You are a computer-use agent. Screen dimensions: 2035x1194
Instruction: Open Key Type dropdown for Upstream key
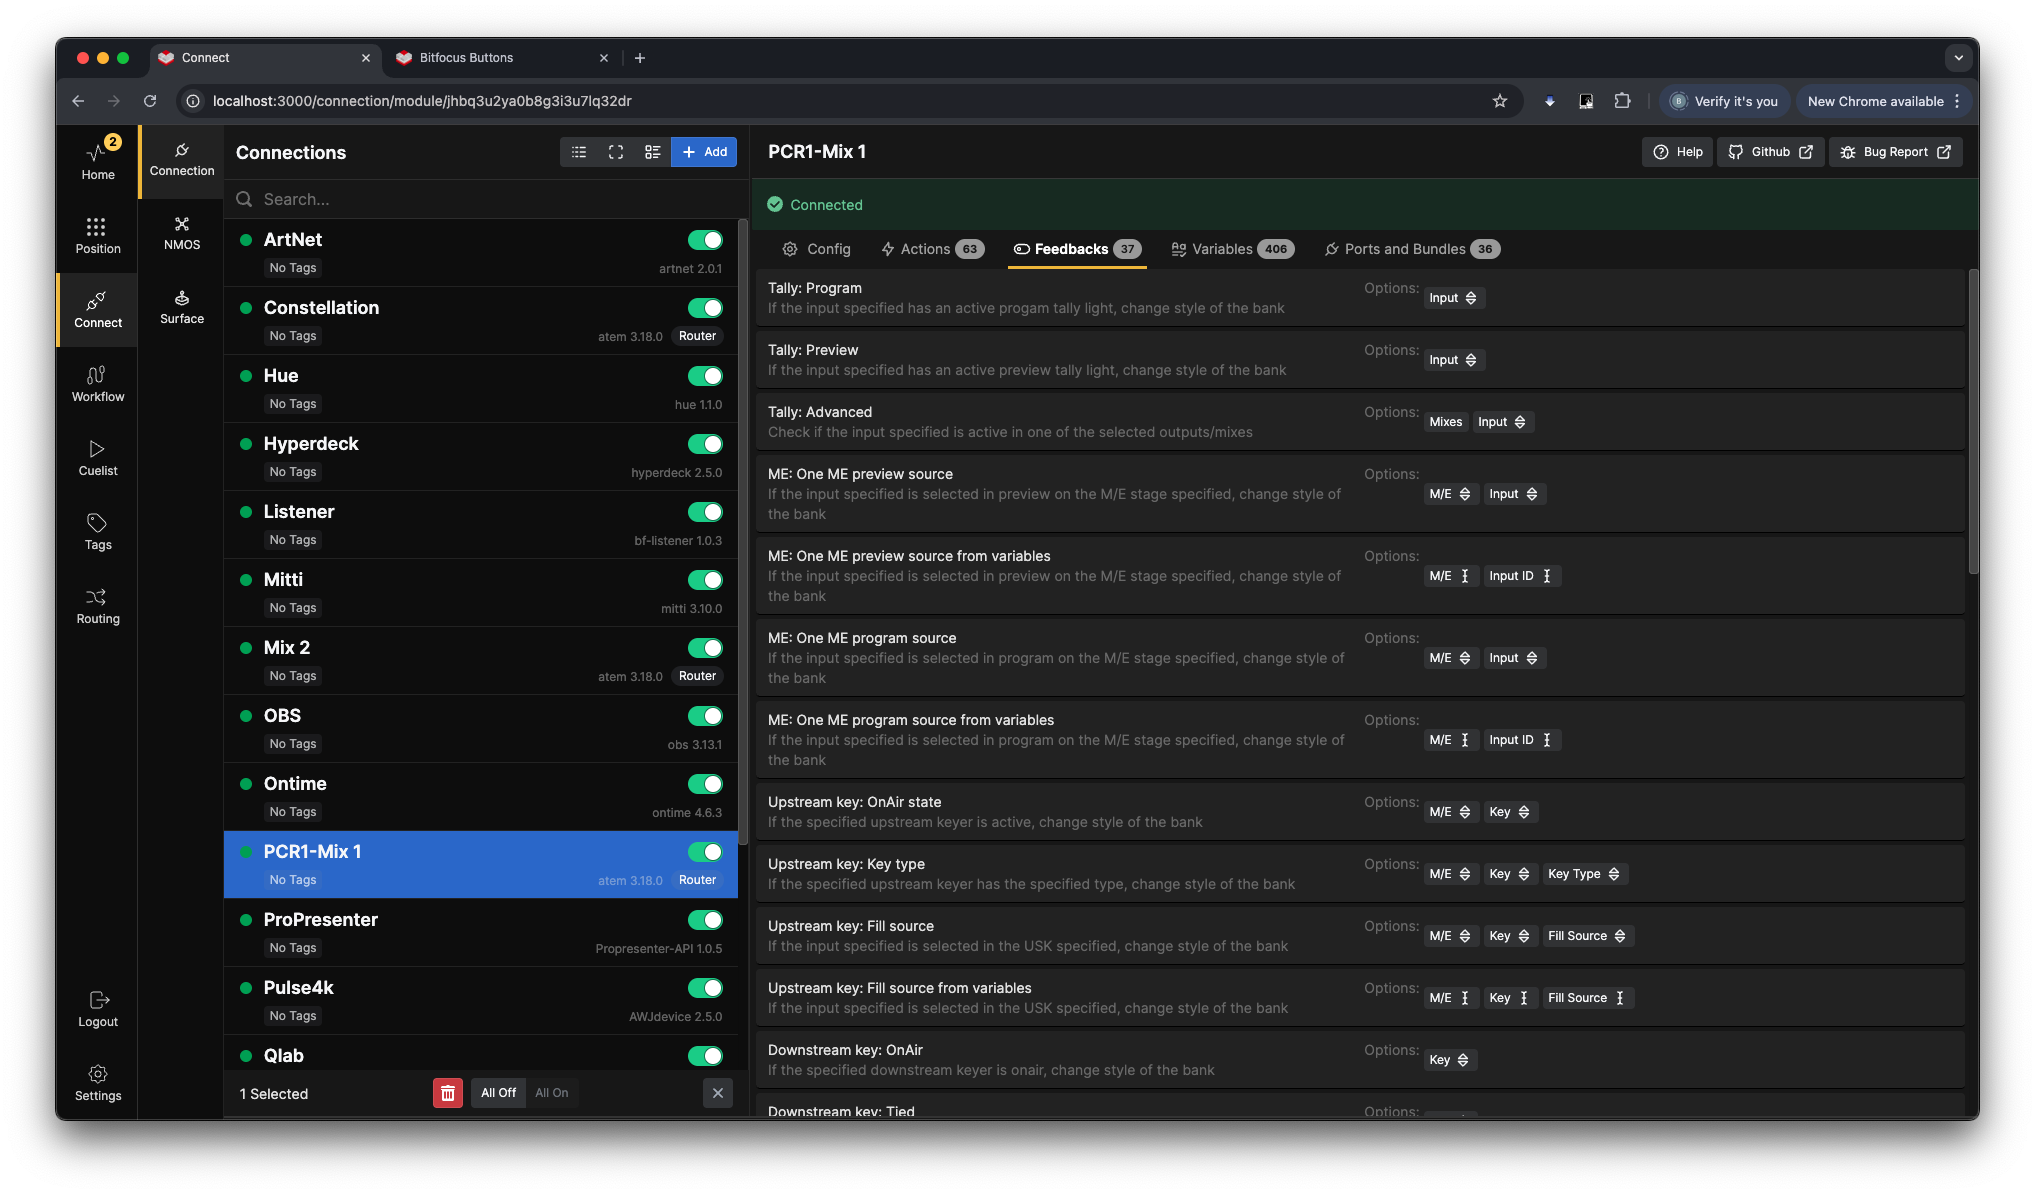(x=1584, y=874)
